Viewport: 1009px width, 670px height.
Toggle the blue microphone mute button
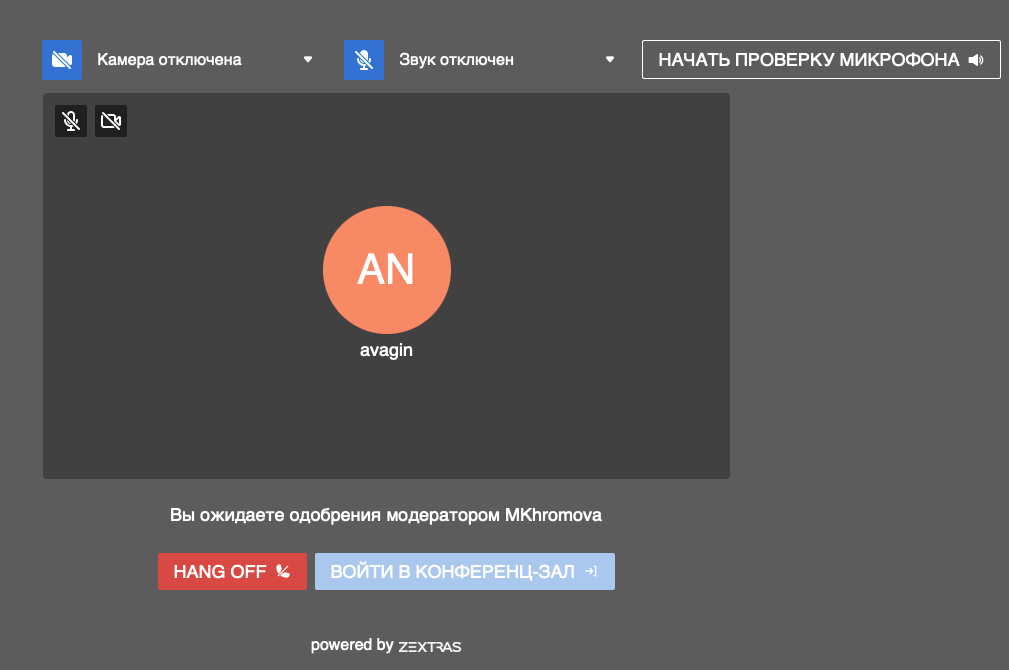tap(364, 60)
